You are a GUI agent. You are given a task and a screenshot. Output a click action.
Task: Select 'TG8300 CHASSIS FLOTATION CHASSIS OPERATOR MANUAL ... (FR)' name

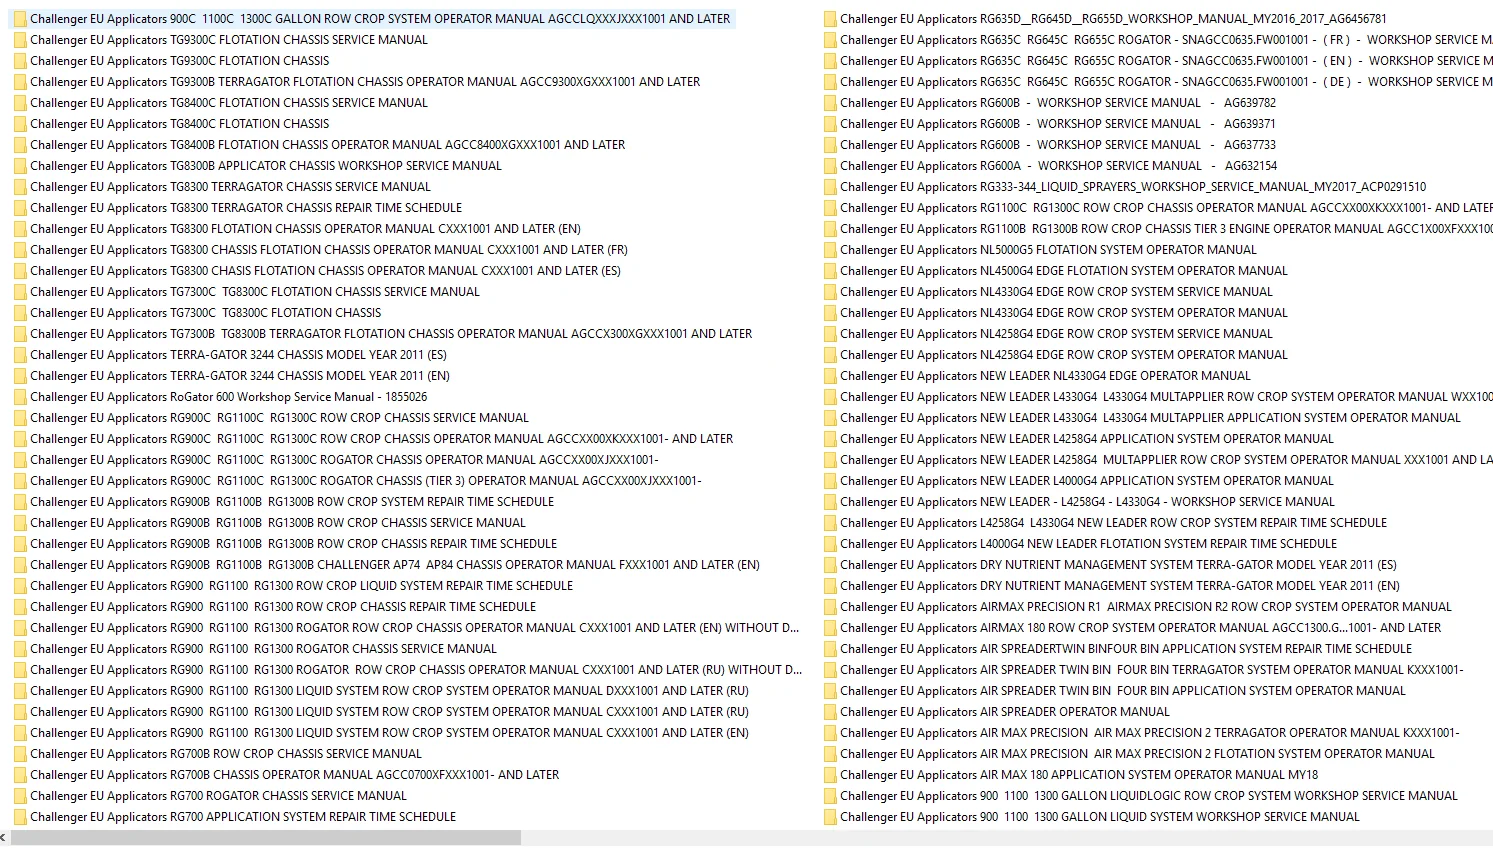(329, 250)
